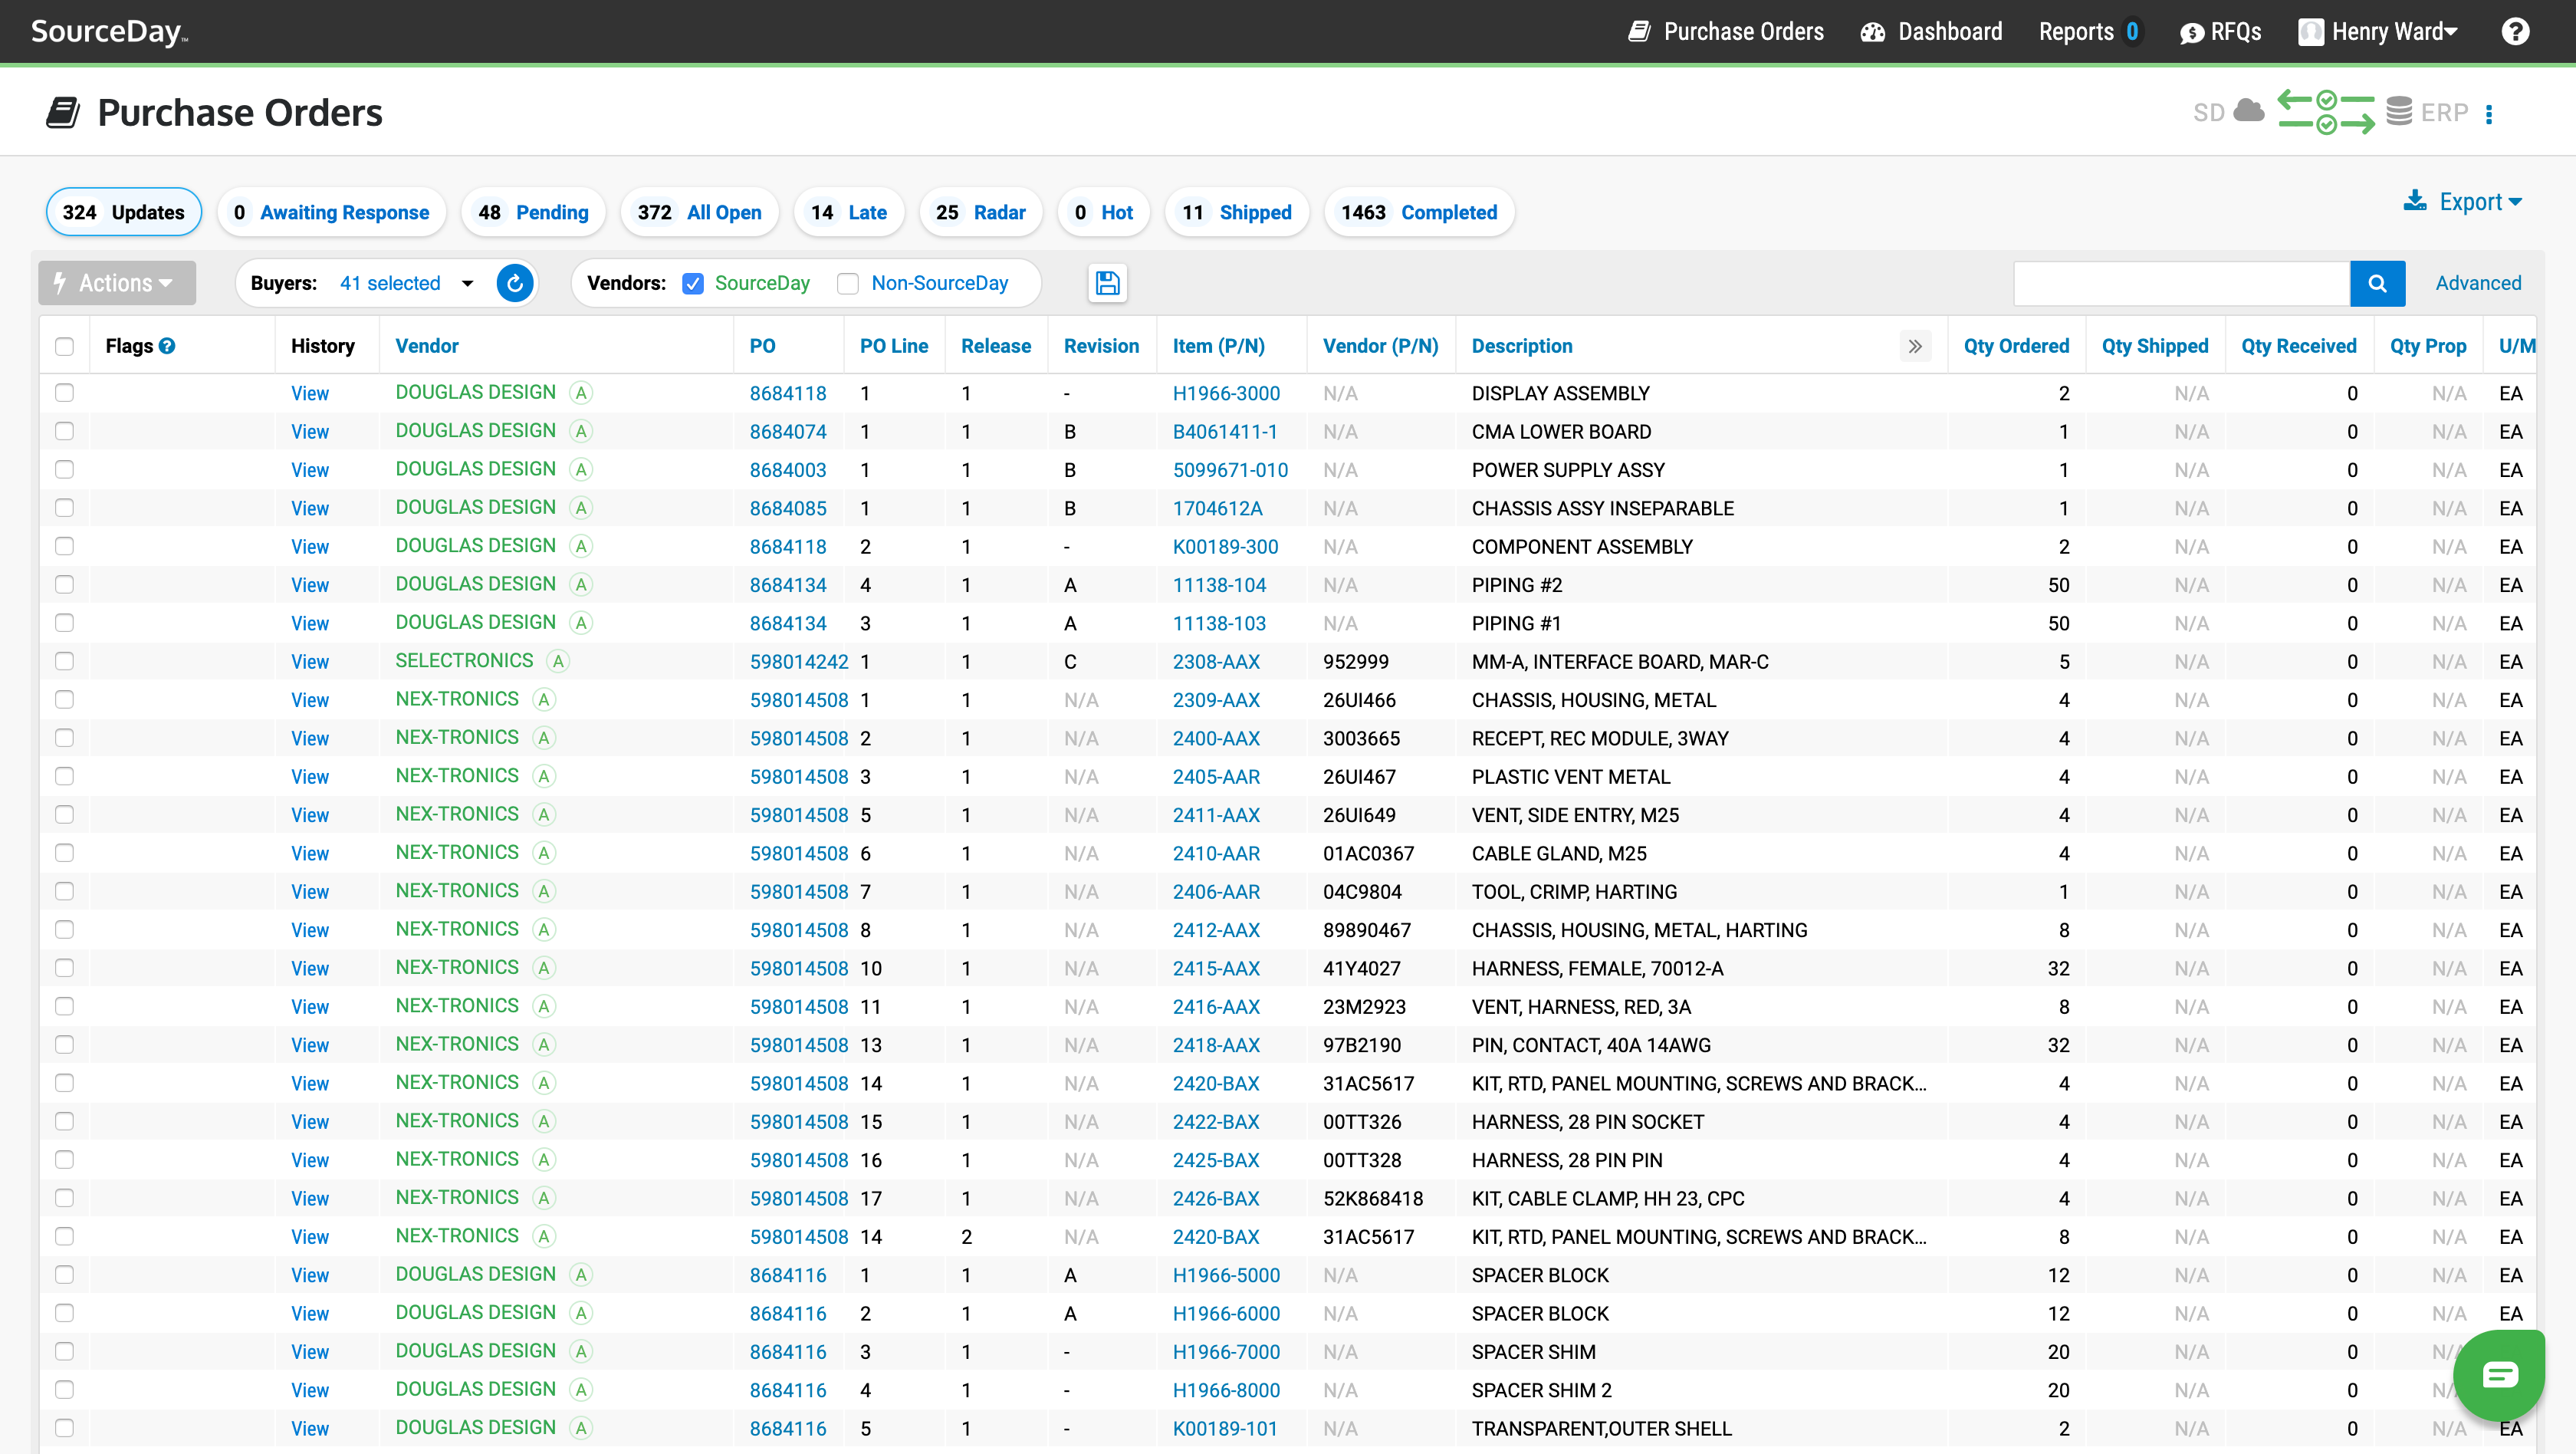2576x1454 pixels.
Task: Toggle the select-all checkbox in table header
Action: click(x=64, y=346)
